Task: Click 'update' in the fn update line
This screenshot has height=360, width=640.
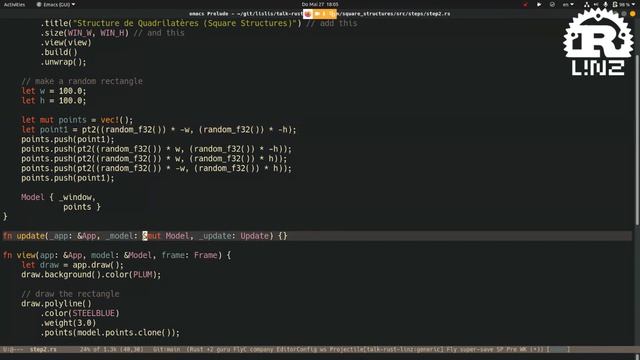Action: pos(31,236)
